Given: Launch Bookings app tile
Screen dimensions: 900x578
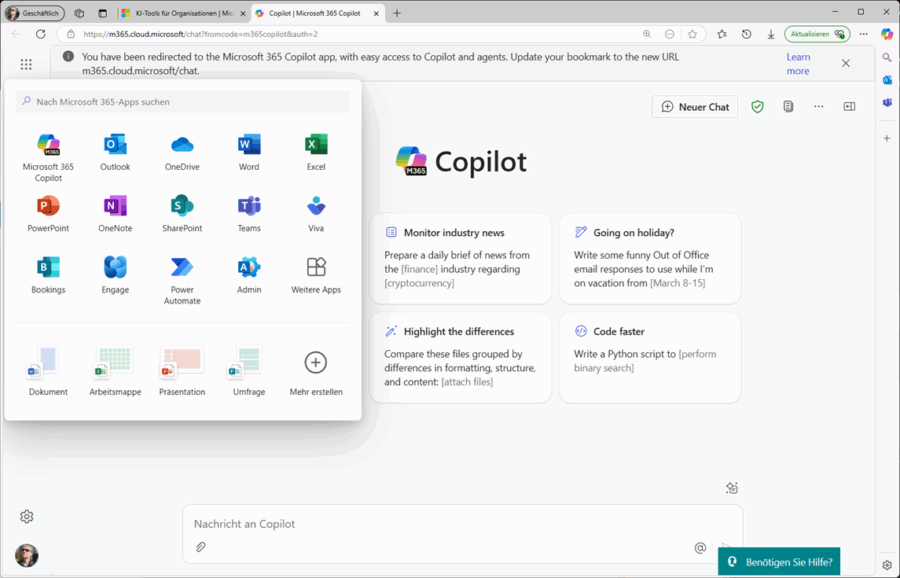Looking at the screenshot, I should [x=48, y=276].
